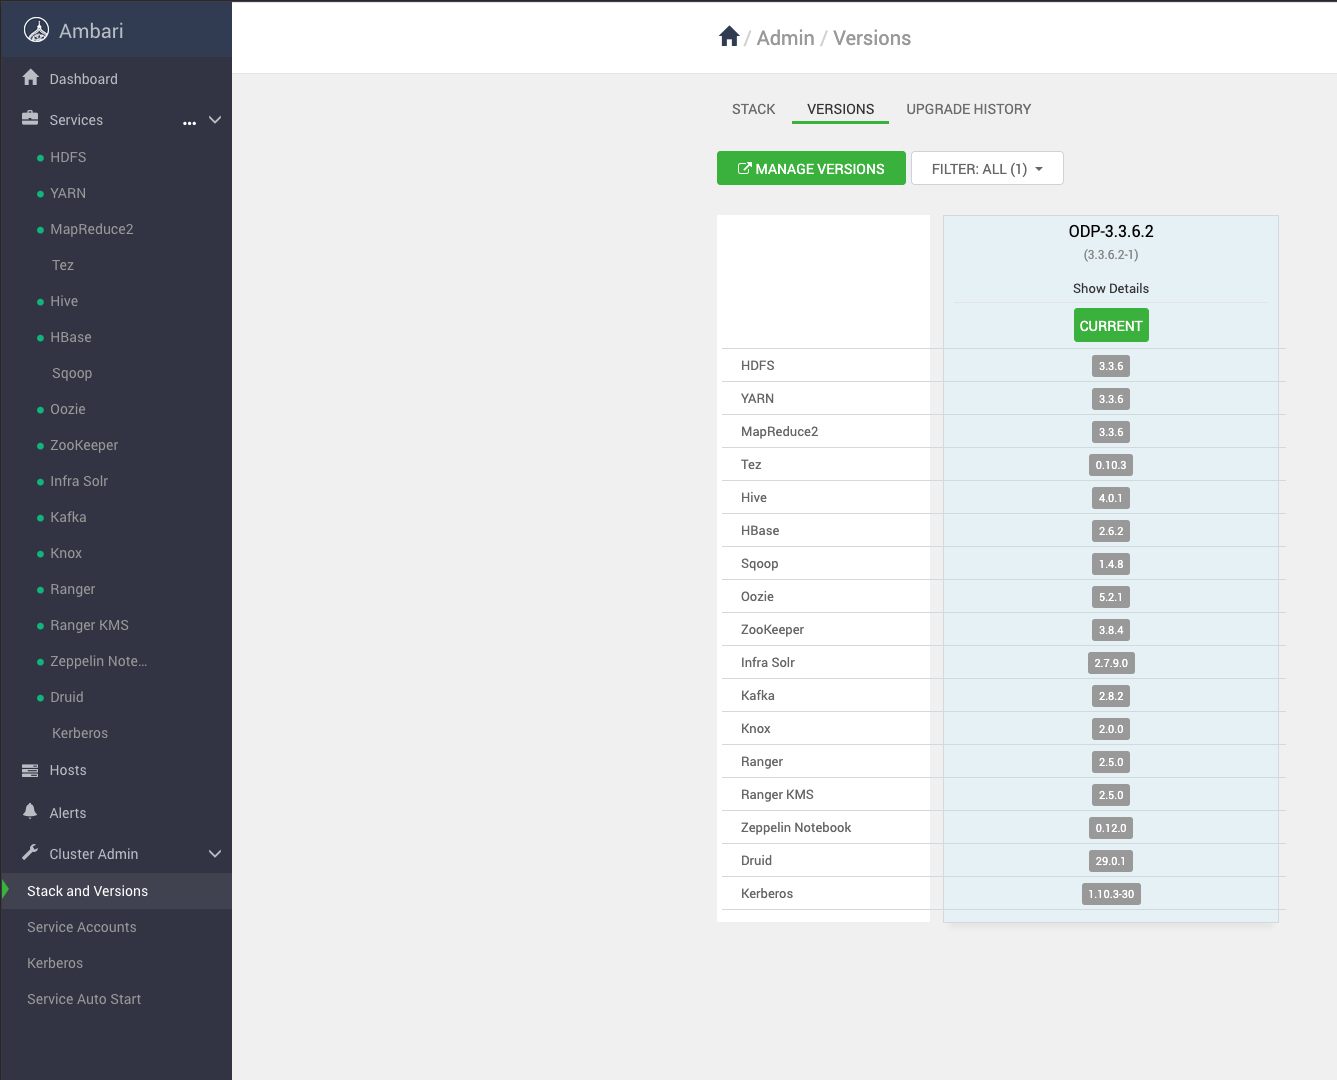The width and height of the screenshot is (1337, 1080).
Task: Click the Hosts server icon
Action: click(30, 770)
